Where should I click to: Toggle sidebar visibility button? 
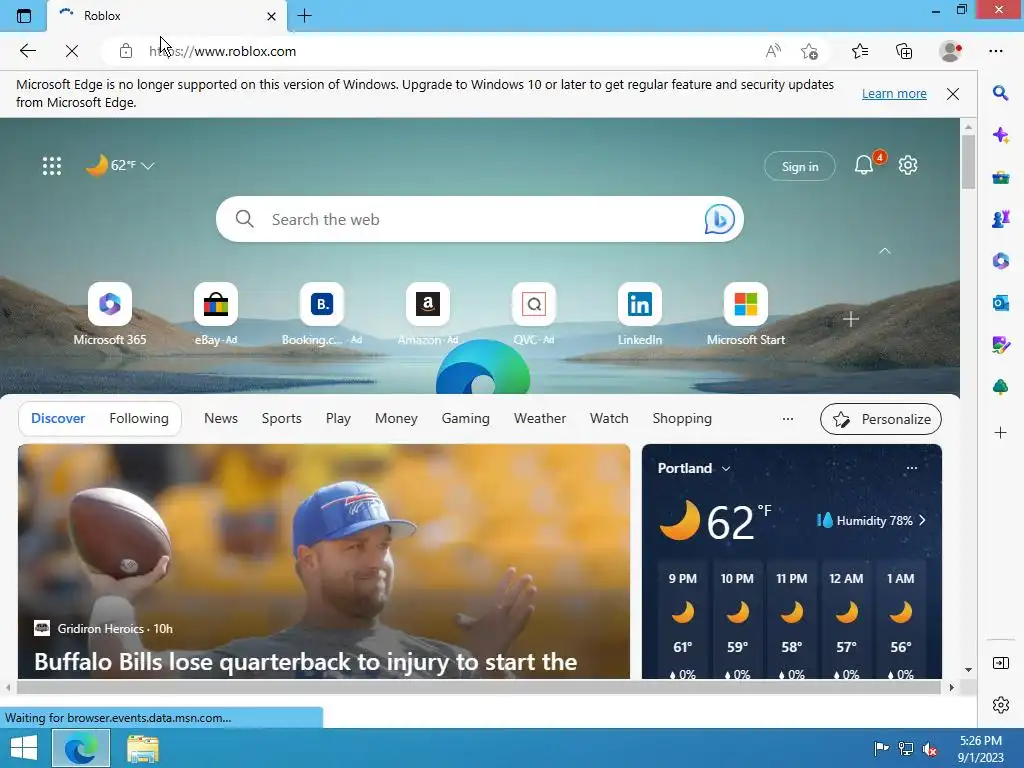1000,663
